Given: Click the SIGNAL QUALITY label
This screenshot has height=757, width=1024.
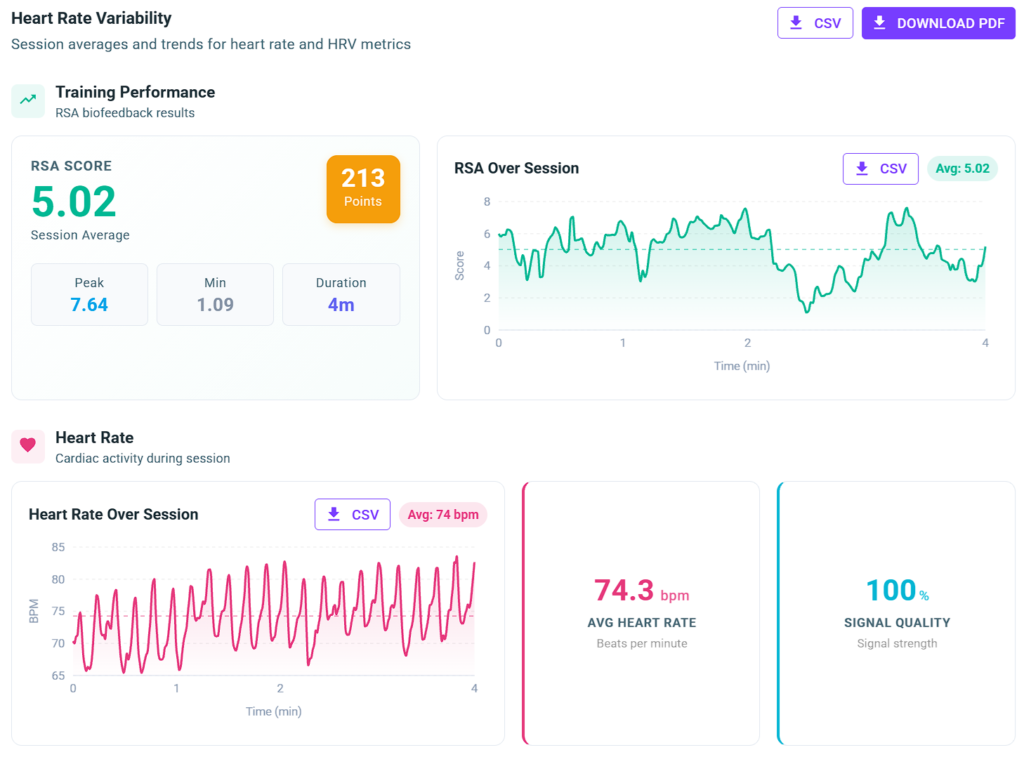Looking at the screenshot, I should (897, 623).
